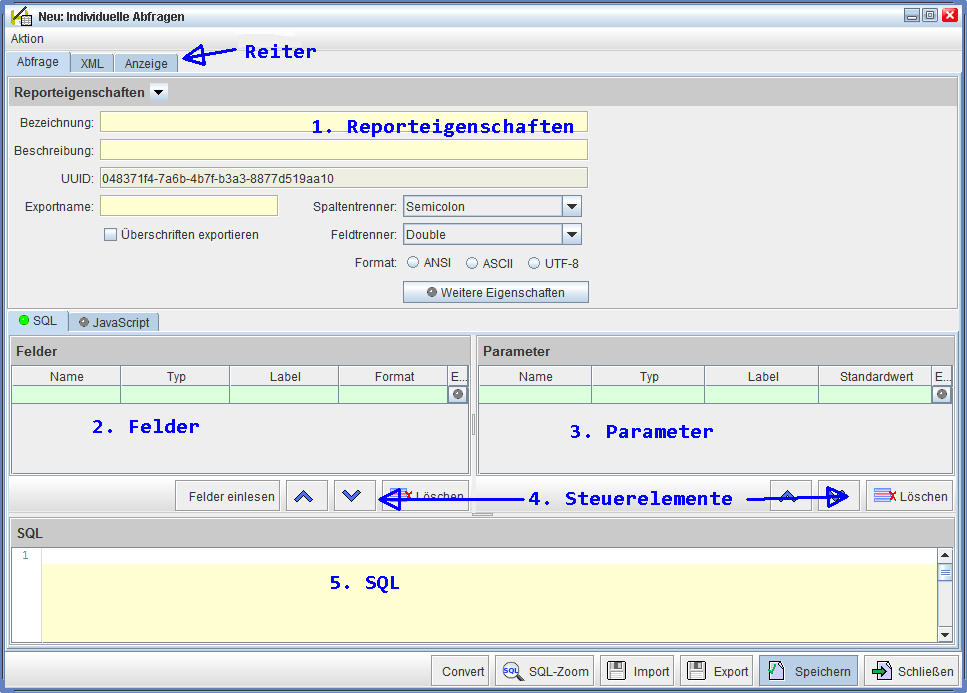Viewport: 967px width, 693px height.
Task: Select ANSI format radio button
Action: pyautogui.click(x=413, y=263)
